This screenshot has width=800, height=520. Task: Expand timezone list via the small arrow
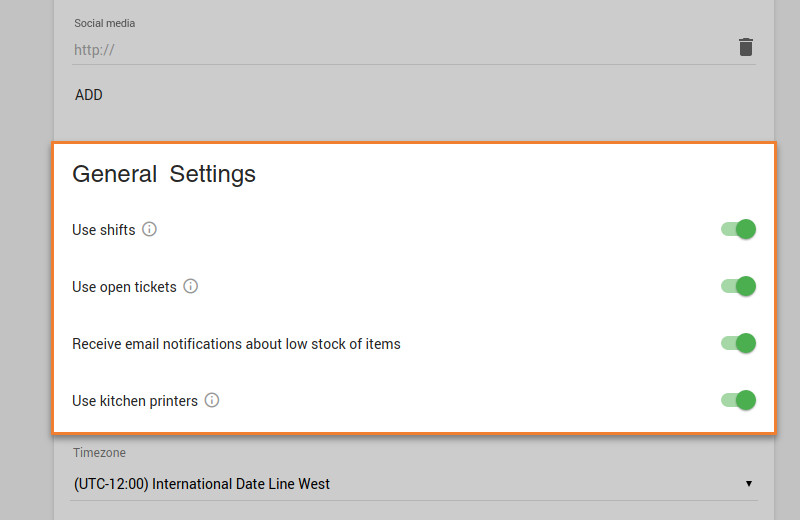tap(748, 484)
